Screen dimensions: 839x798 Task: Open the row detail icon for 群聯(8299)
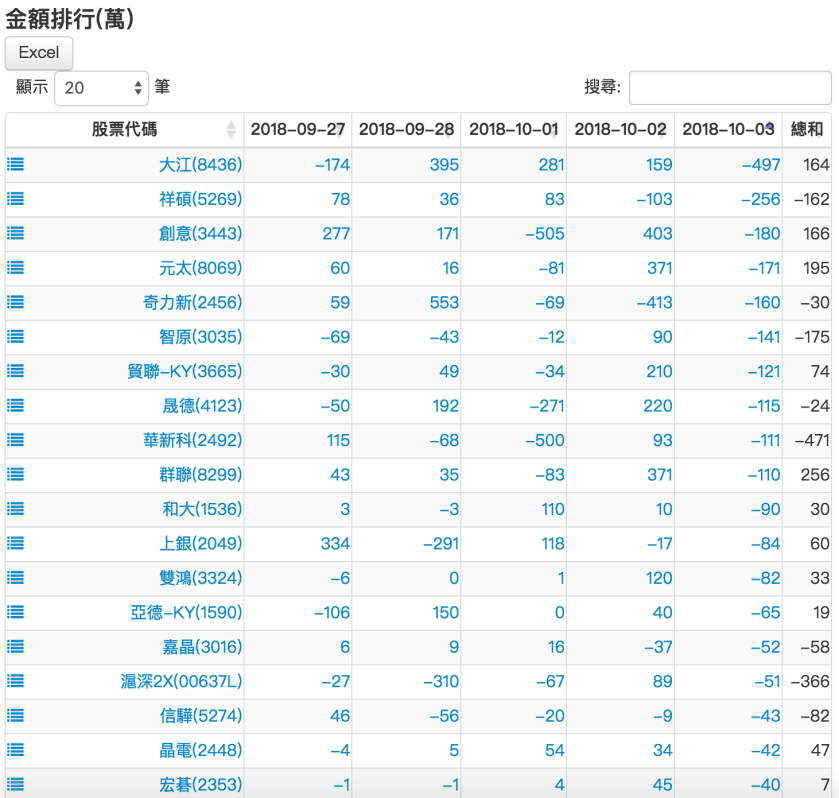click(x=14, y=474)
